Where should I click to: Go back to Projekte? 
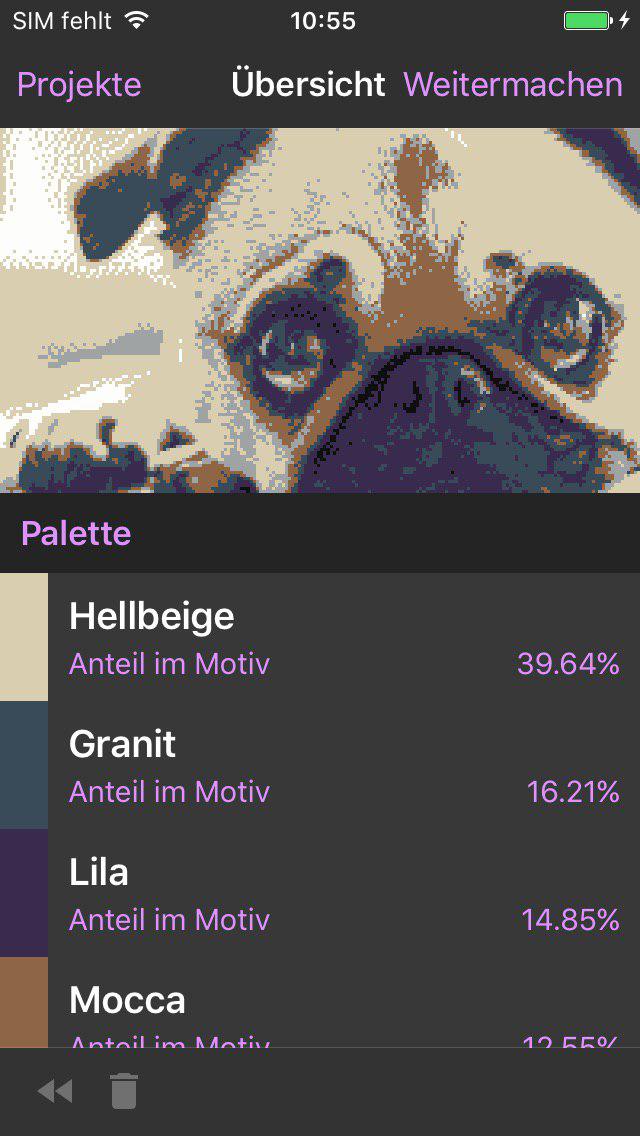[79, 85]
